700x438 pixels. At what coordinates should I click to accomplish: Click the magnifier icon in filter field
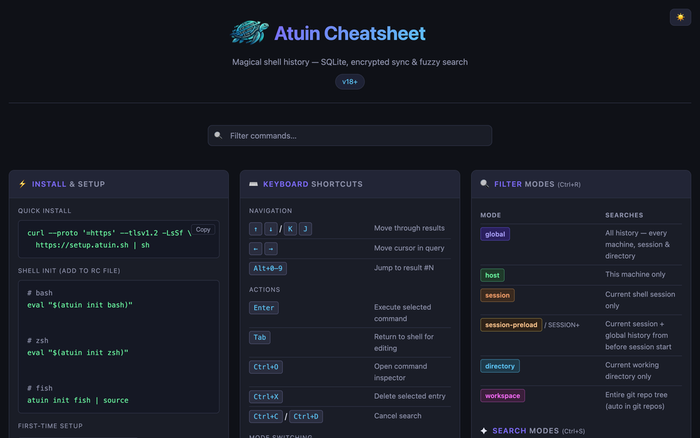218,135
